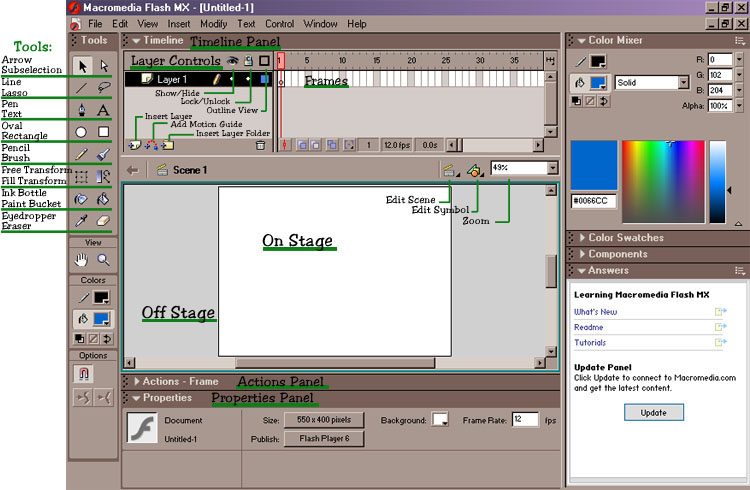This screenshot has height=490, width=750.
Task: Open the Solid fill style dropdown
Action: click(684, 83)
